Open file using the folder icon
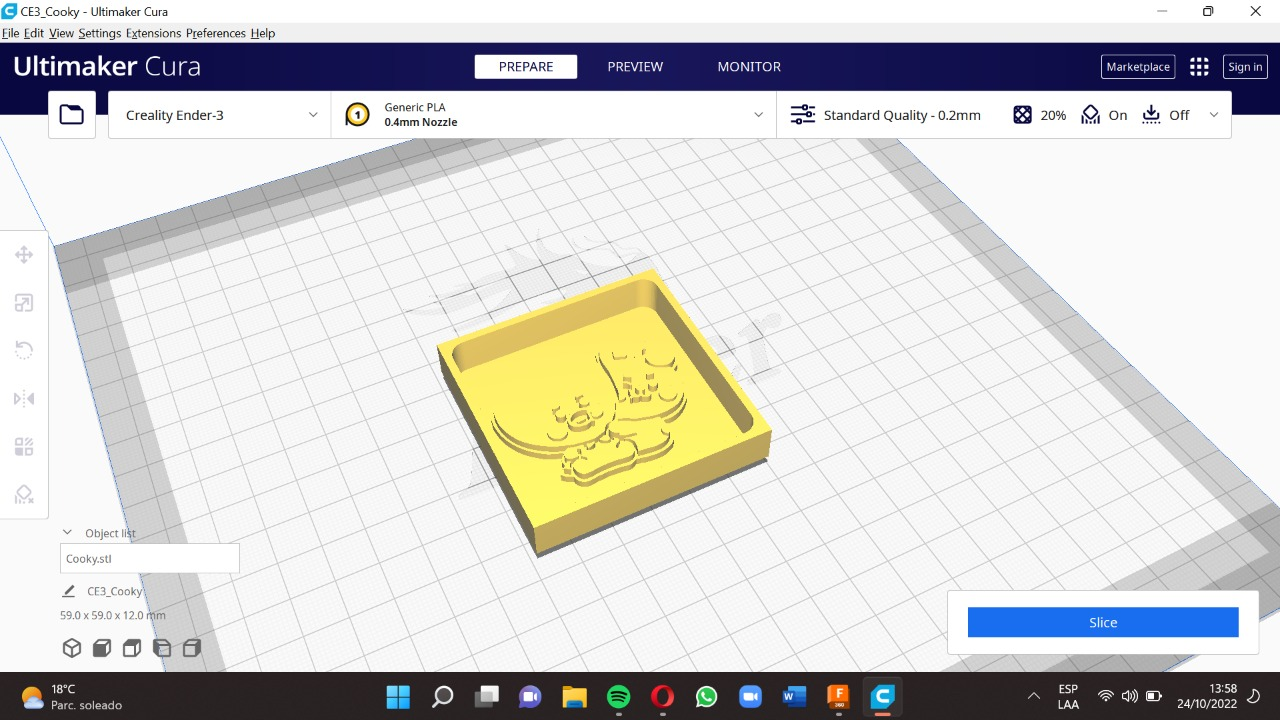 coord(72,115)
